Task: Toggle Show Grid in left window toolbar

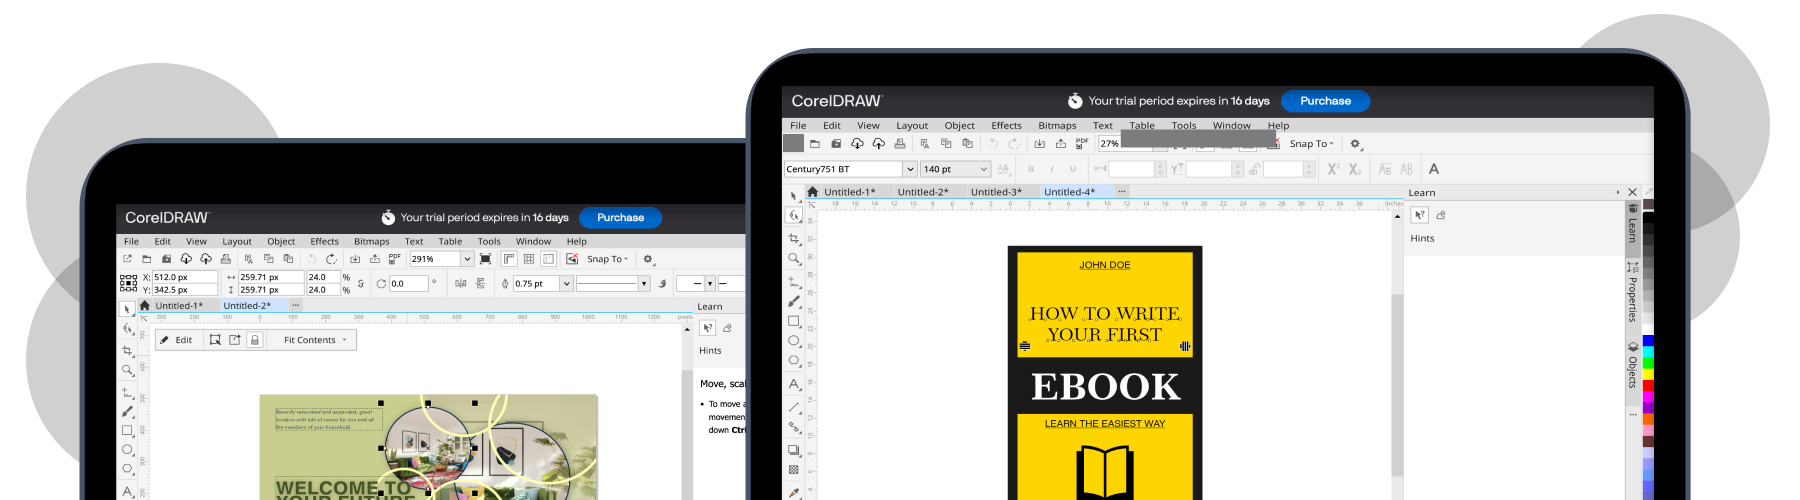Action: [529, 259]
